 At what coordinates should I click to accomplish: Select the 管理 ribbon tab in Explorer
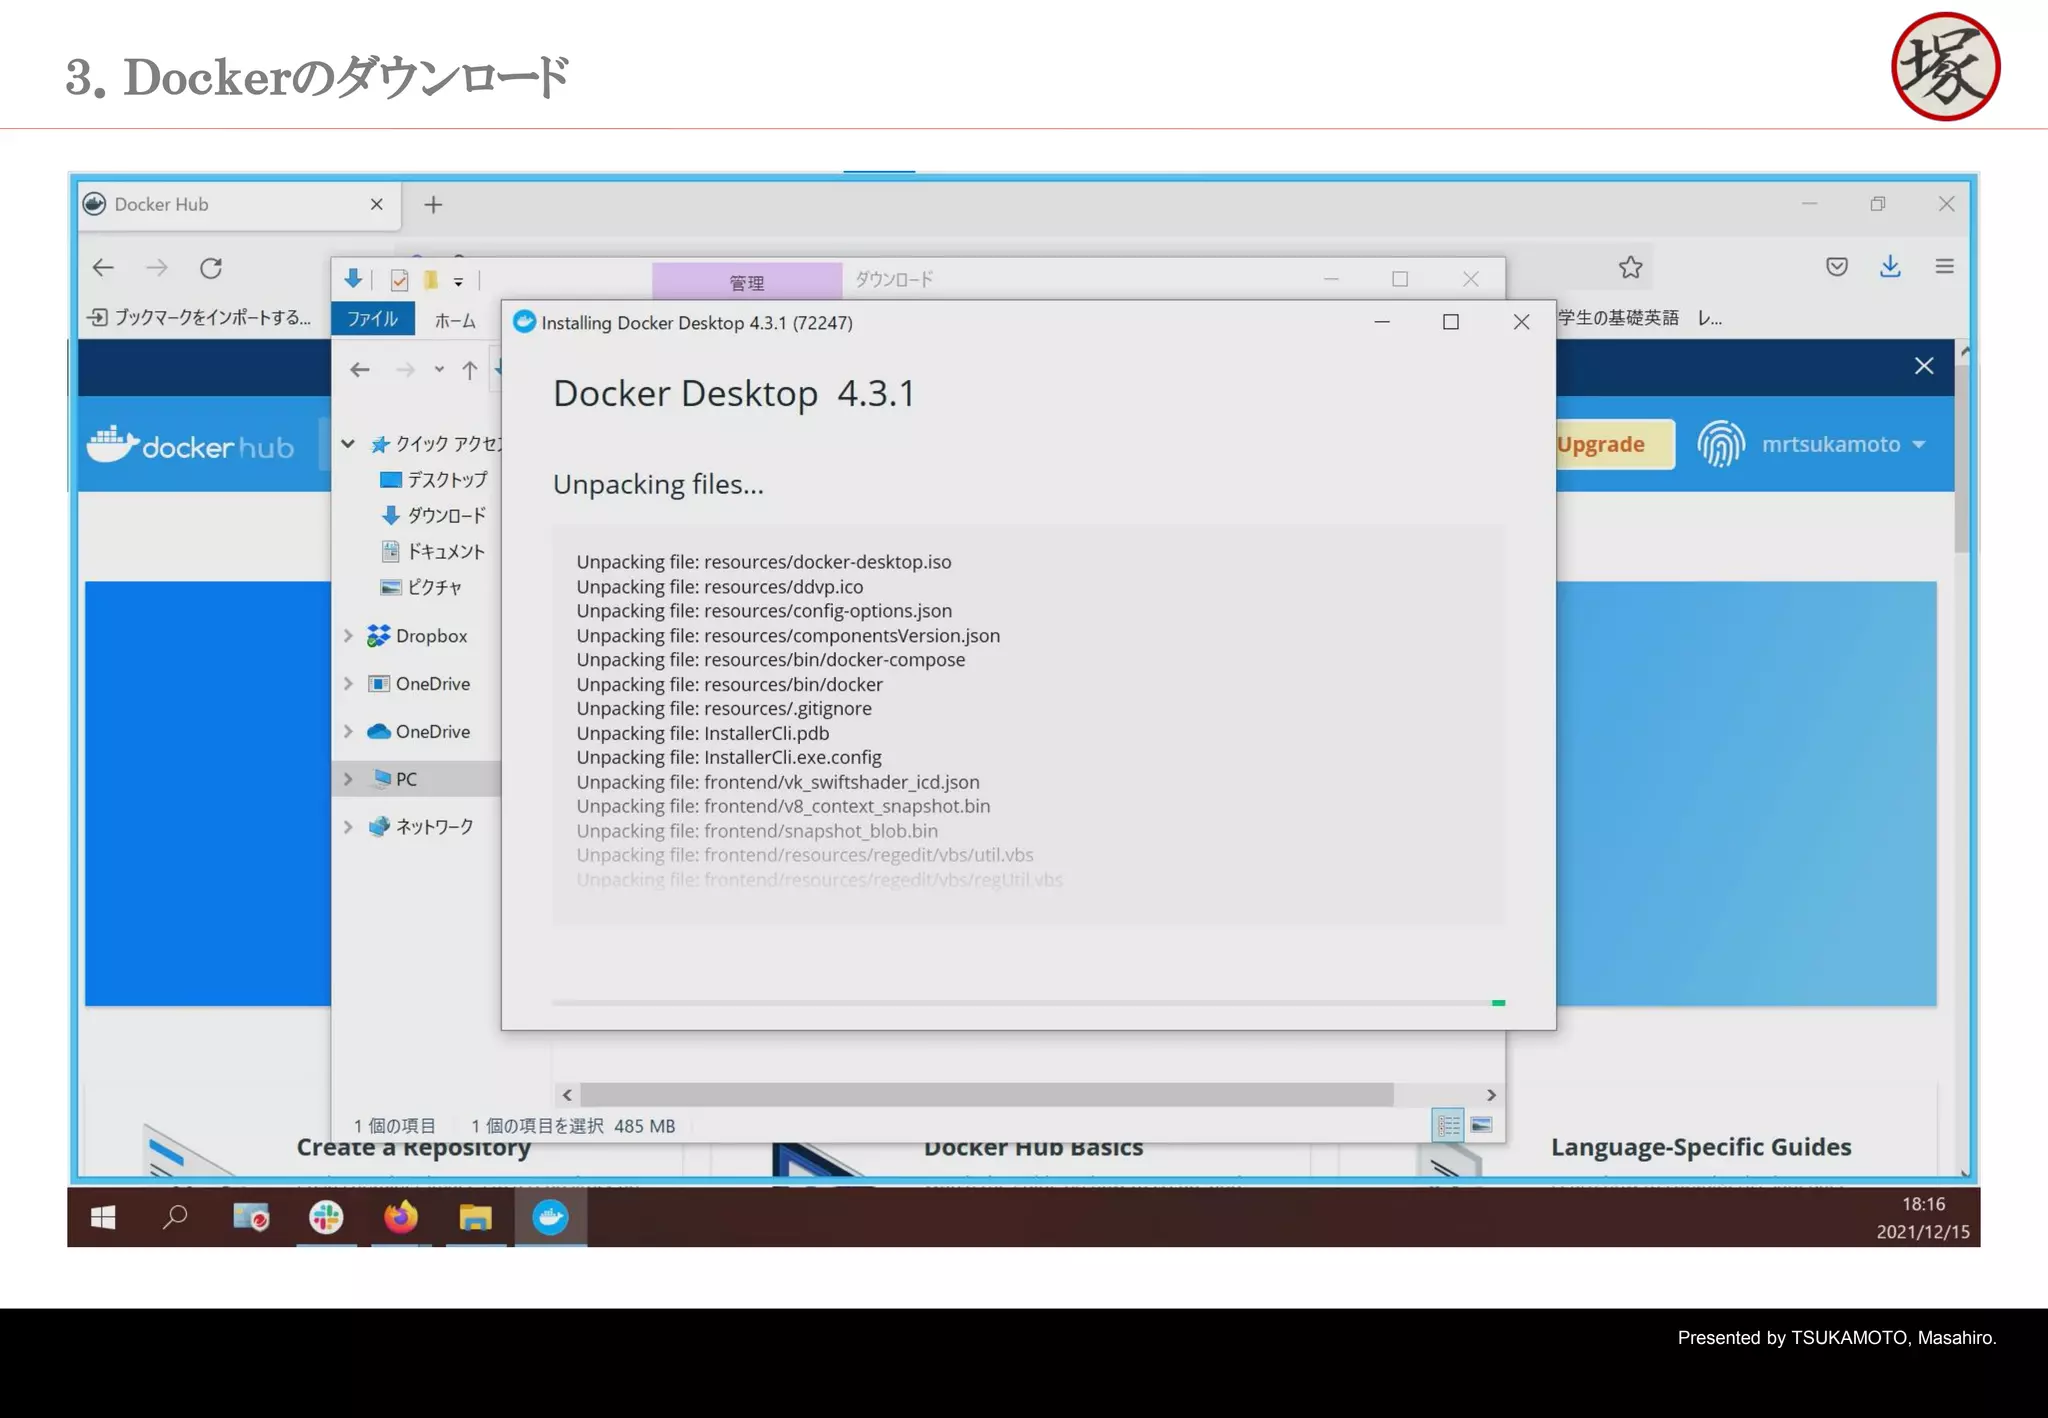coord(747,282)
